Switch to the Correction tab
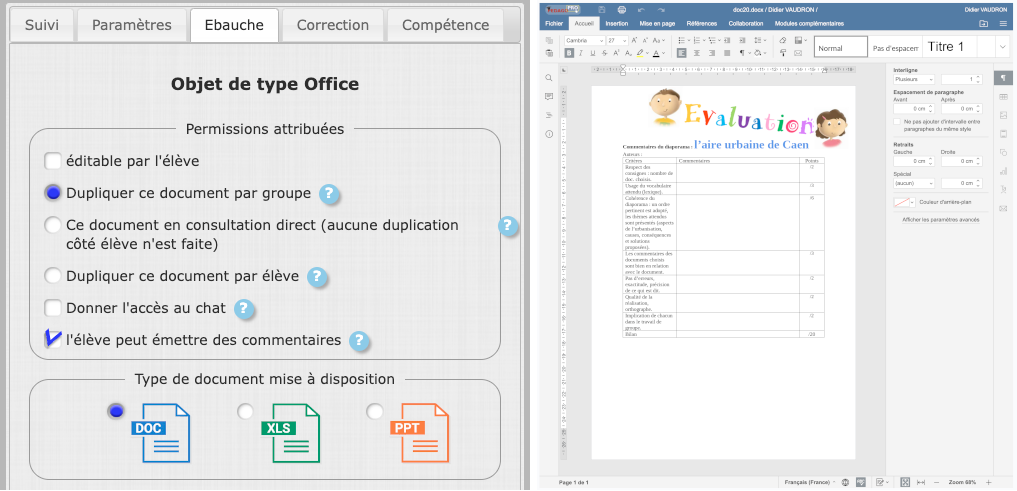This screenshot has width=1017, height=491. coord(332,25)
